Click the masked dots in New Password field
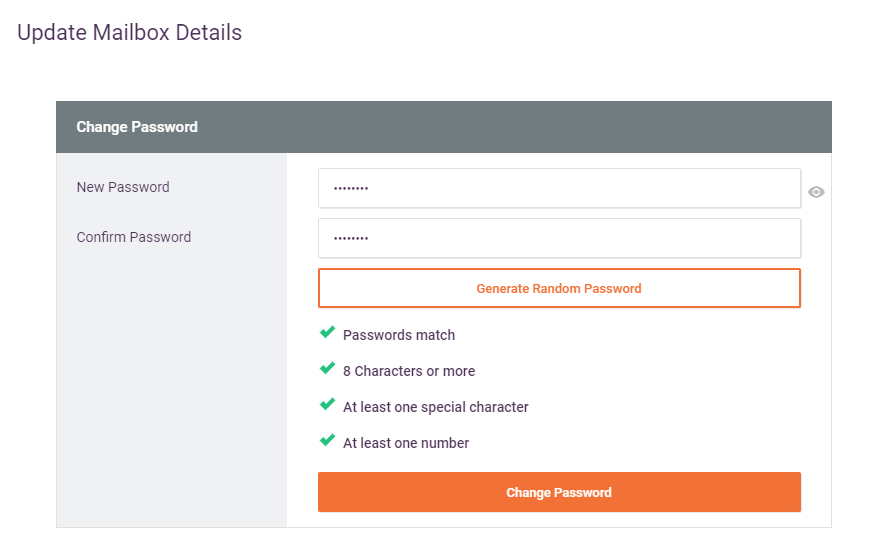This screenshot has width=872, height=538. [351, 188]
